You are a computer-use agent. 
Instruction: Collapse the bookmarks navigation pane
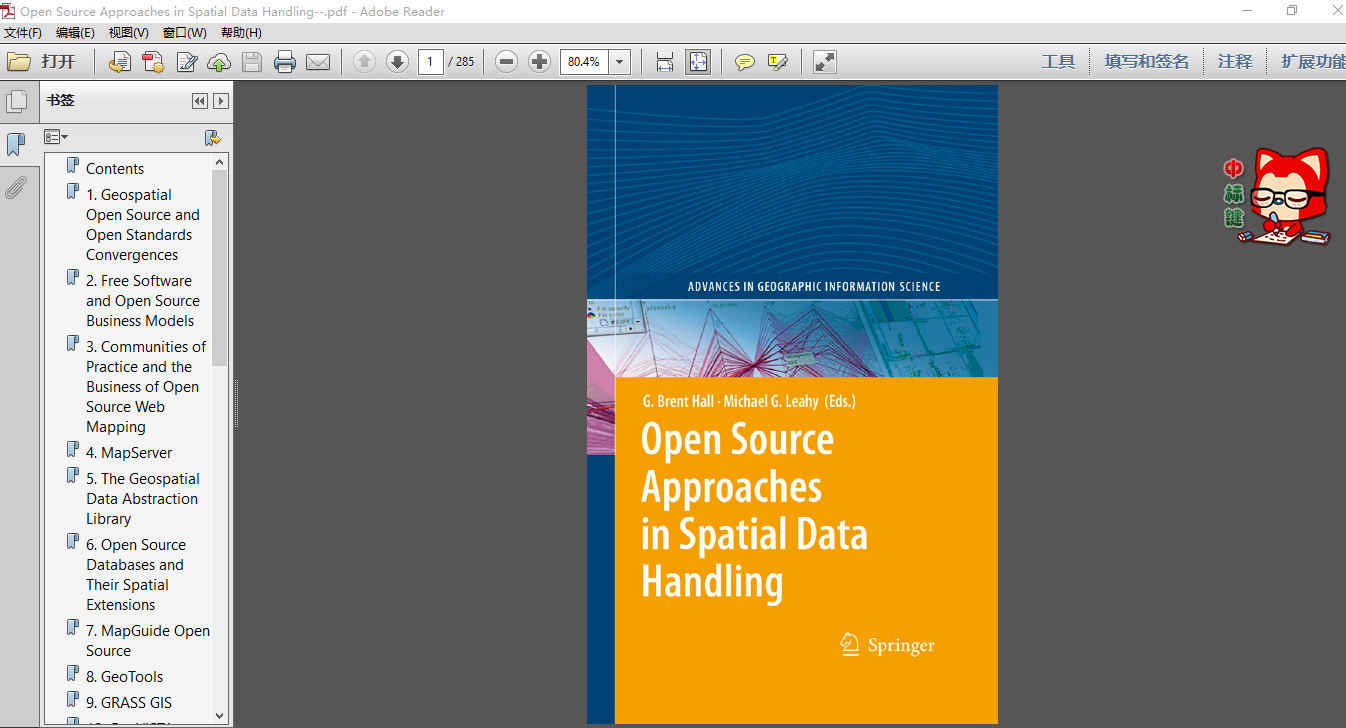click(x=200, y=101)
